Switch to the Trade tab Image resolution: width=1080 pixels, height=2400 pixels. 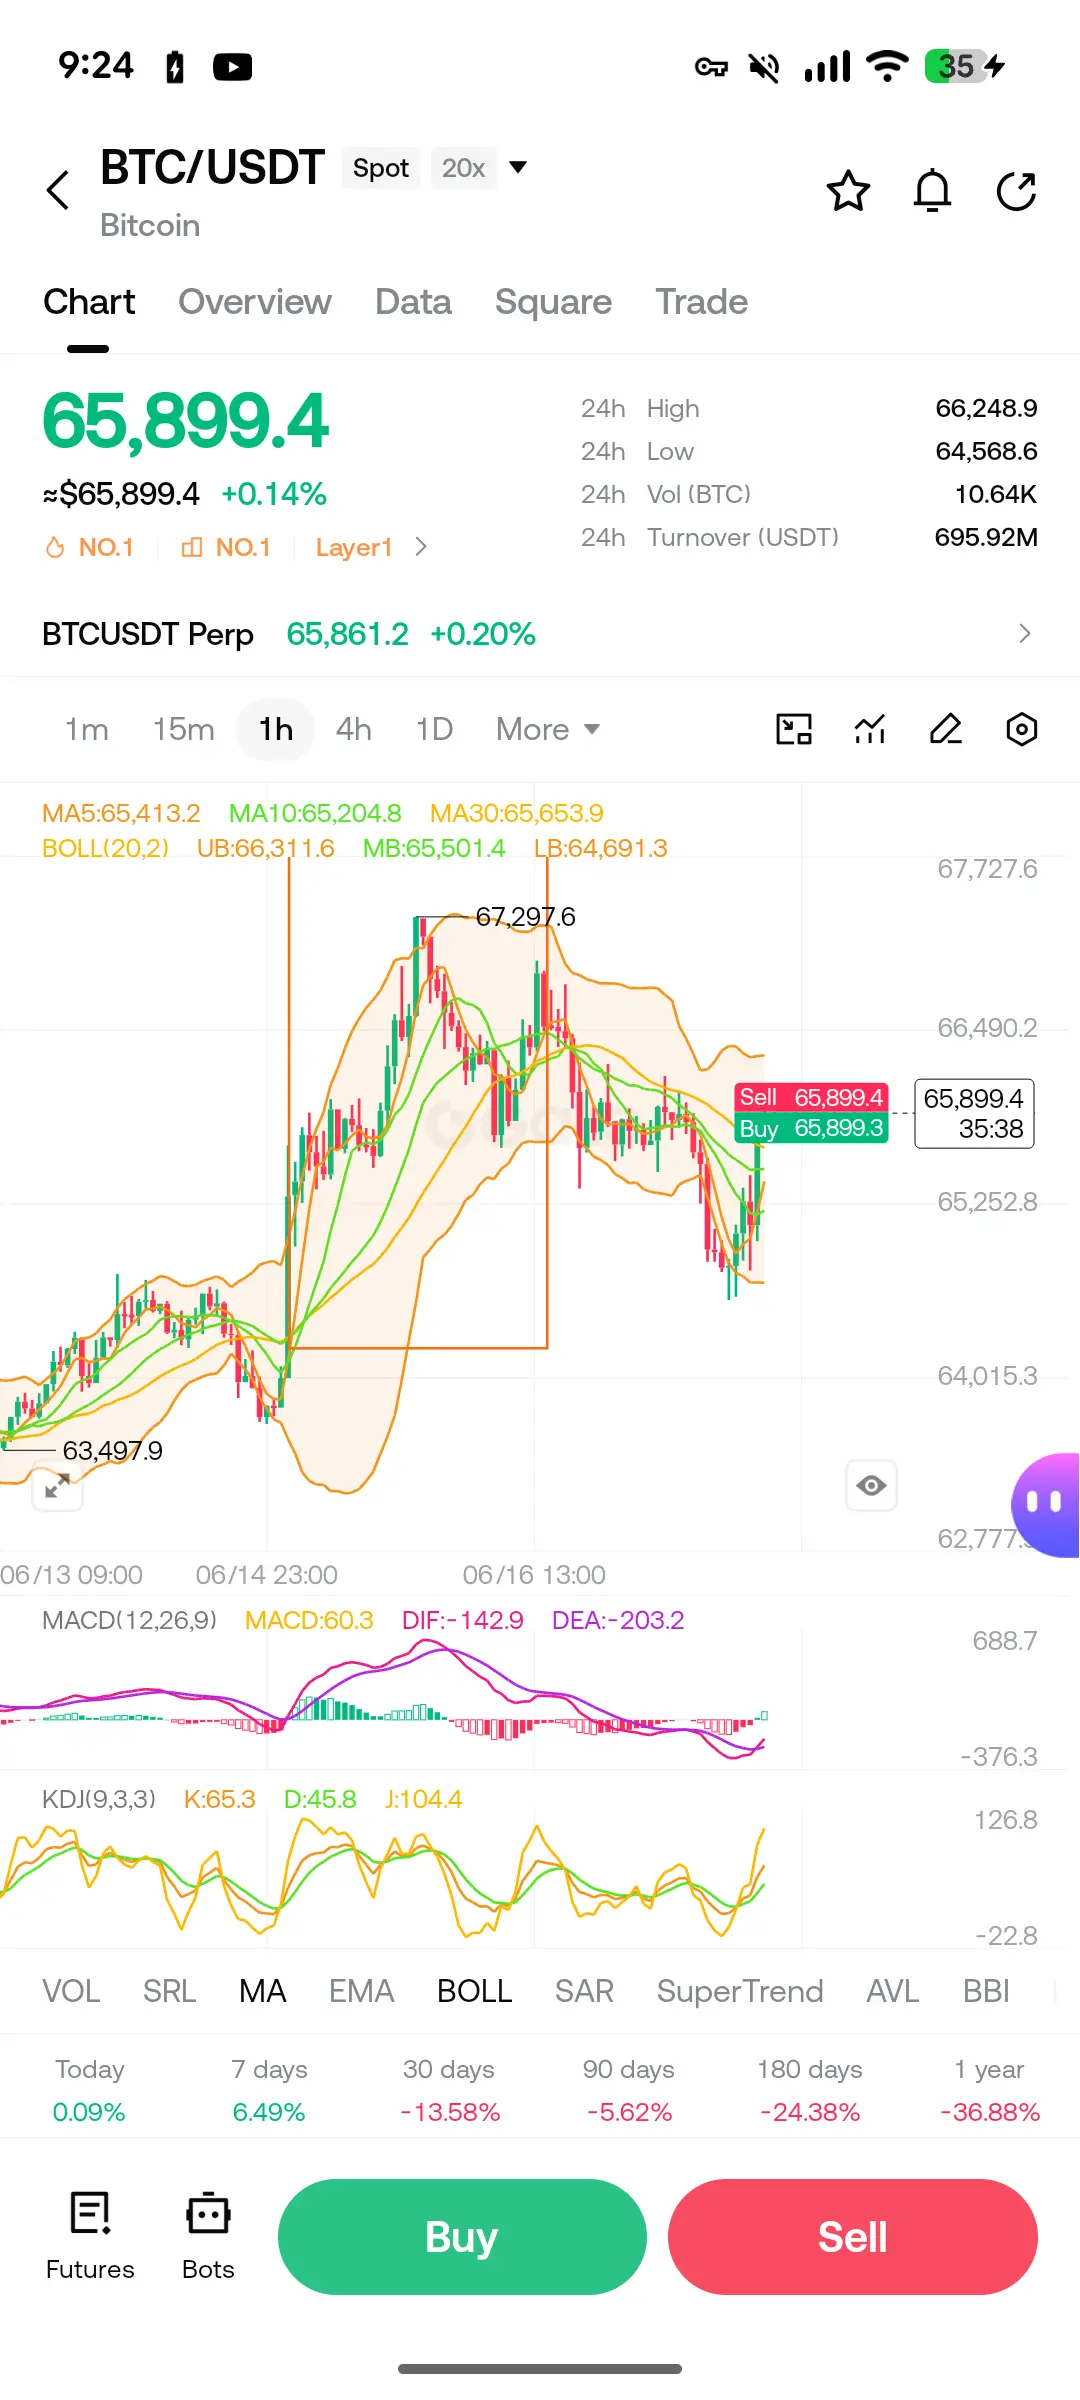pyautogui.click(x=701, y=302)
